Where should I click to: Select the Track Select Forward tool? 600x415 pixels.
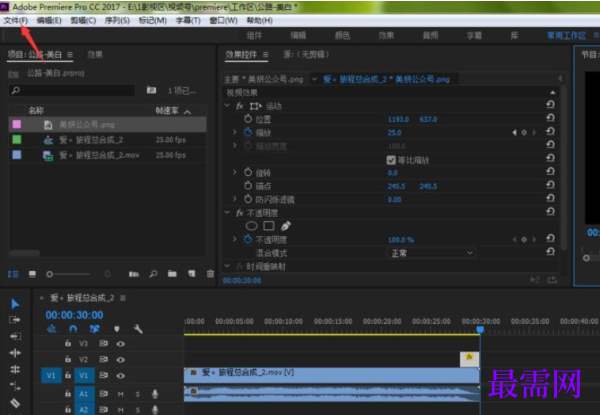15,320
